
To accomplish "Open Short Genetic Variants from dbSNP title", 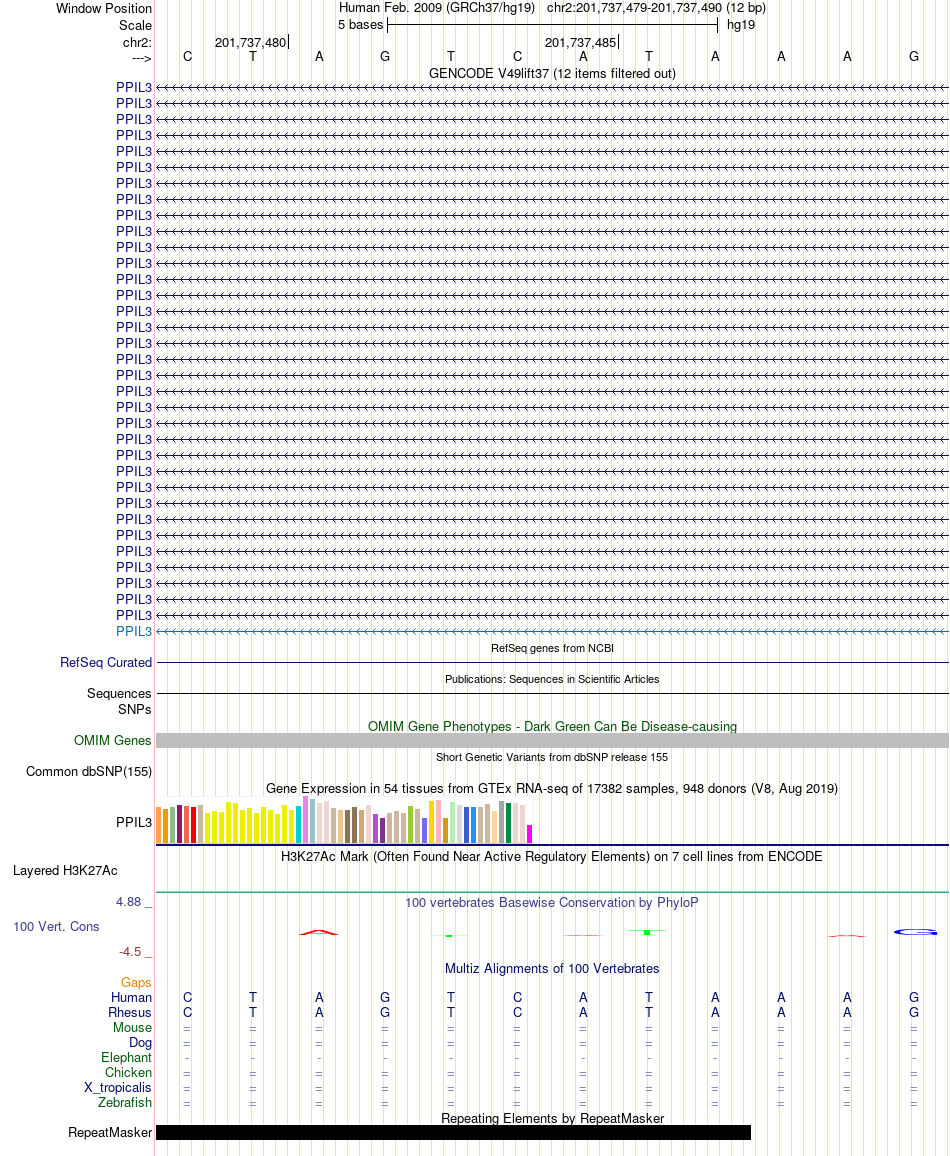I will point(552,757).
